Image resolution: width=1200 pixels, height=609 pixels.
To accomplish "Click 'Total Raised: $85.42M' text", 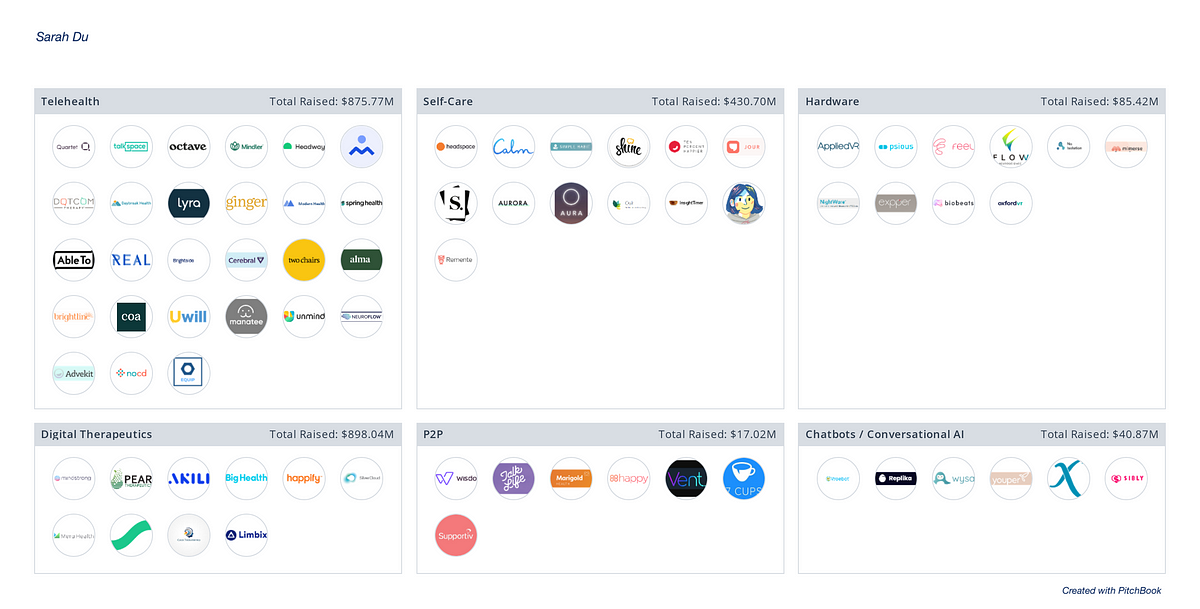I will coord(1099,101).
